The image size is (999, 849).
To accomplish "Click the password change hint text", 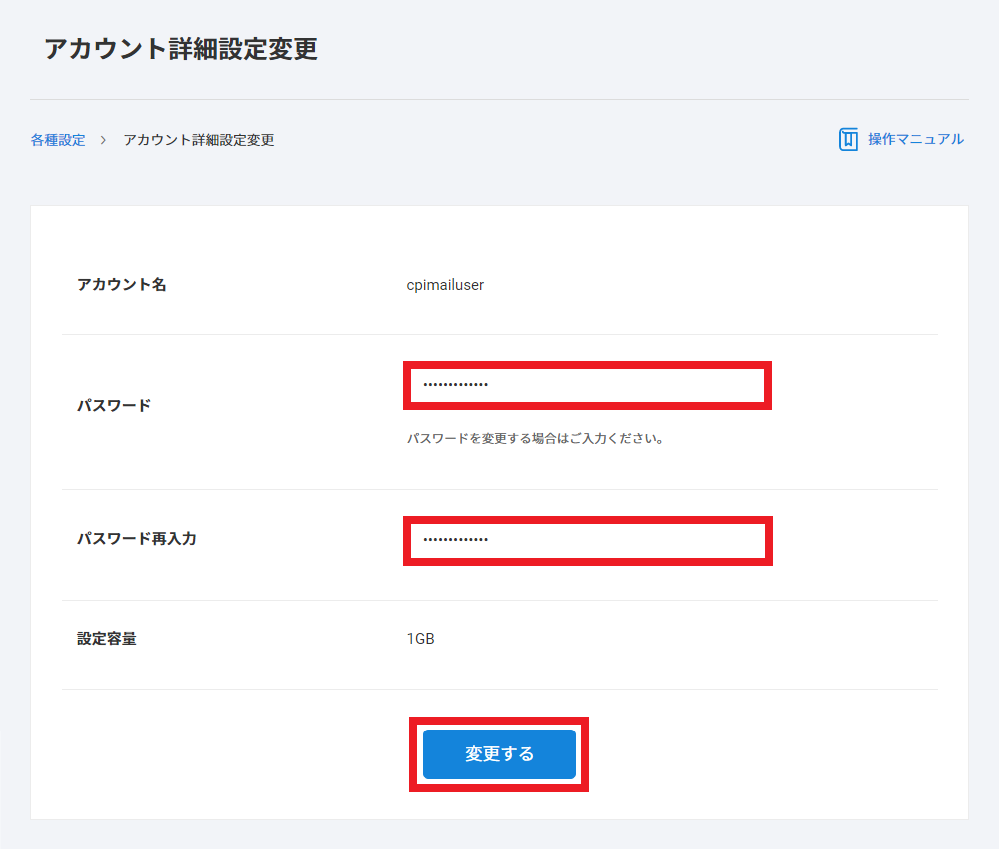I will coord(536,438).
